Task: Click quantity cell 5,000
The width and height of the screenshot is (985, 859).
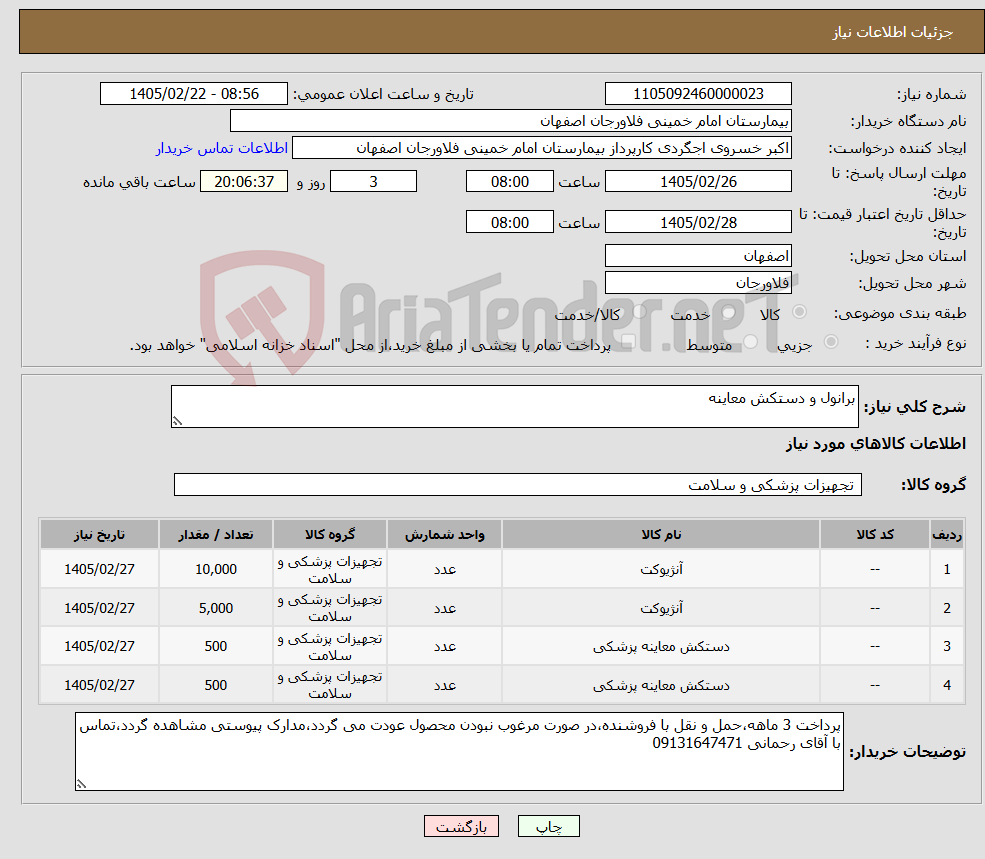Action: pos(215,608)
